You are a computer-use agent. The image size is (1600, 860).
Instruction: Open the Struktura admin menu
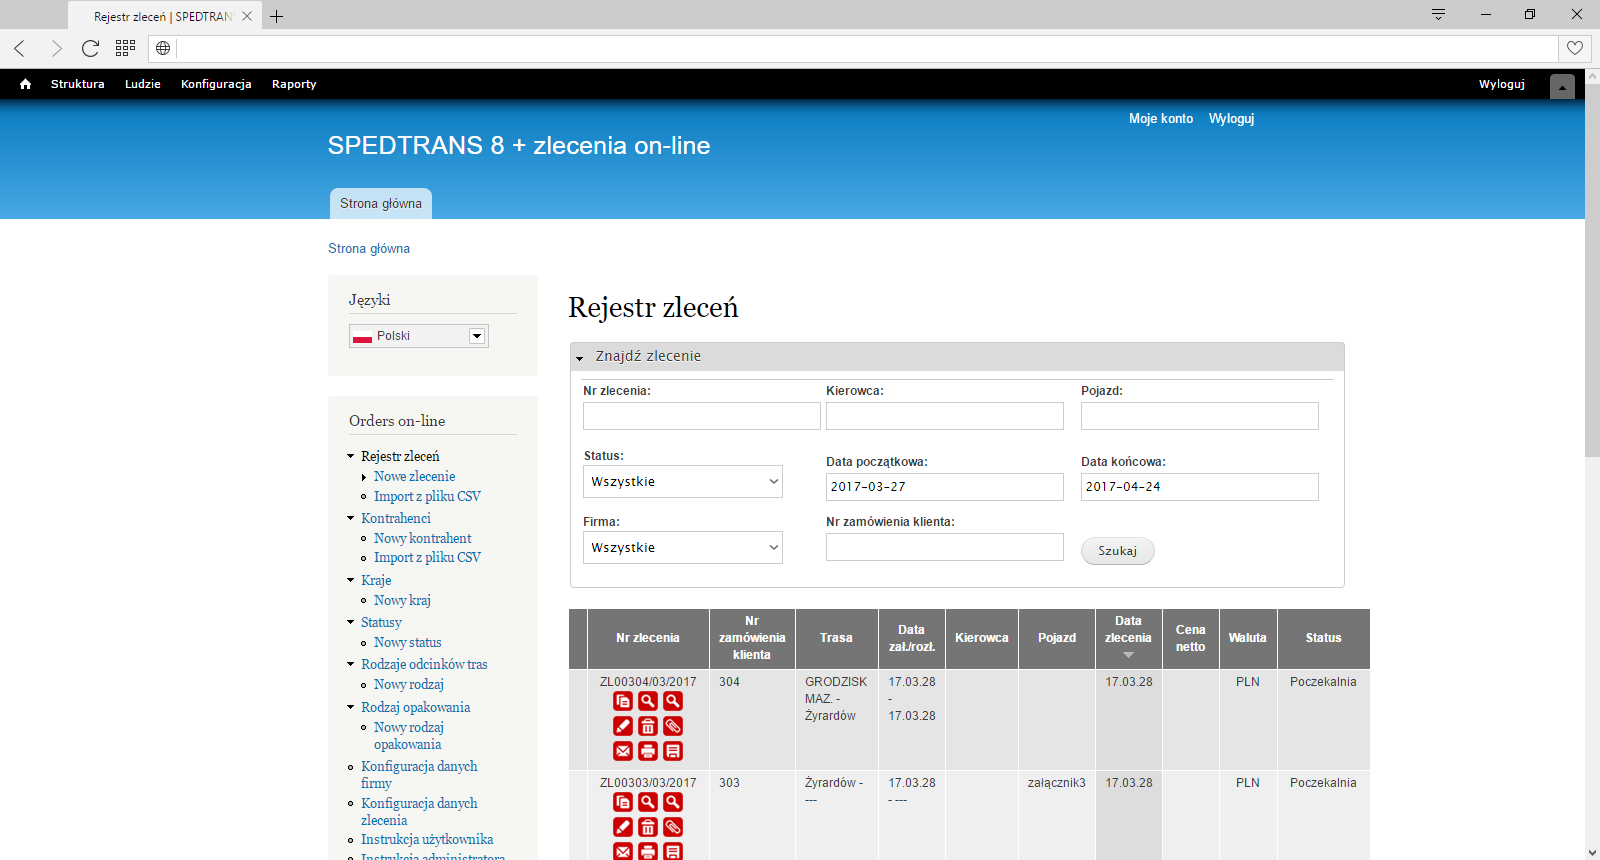tap(78, 84)
